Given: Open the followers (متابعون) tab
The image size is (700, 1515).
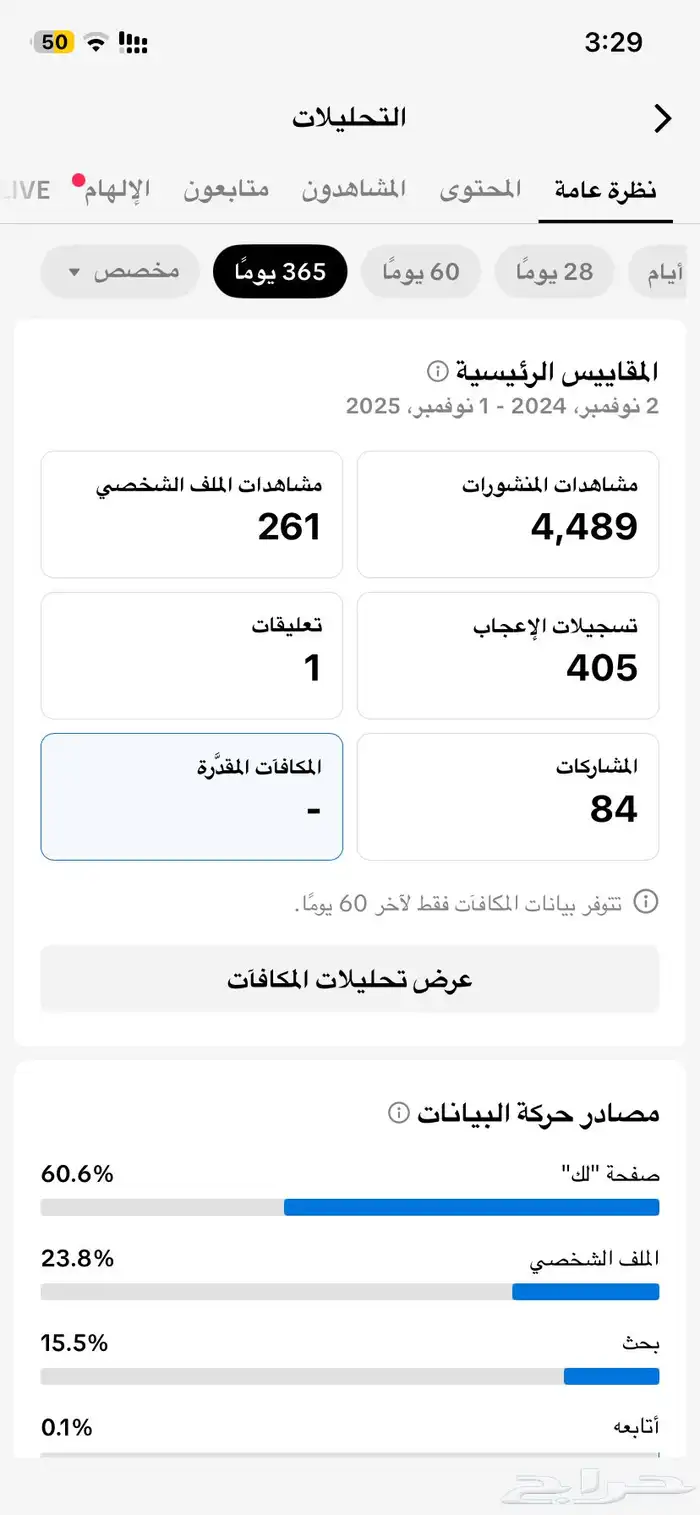Looking at the screenshot, I should [x=226, y=188].
